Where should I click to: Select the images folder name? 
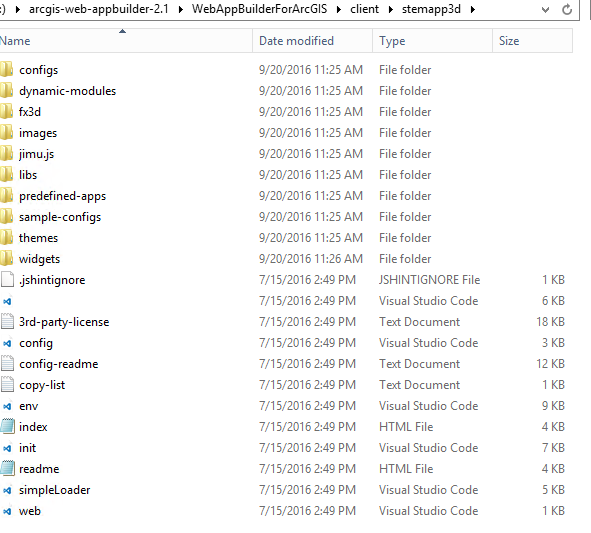tap(38, 133)
